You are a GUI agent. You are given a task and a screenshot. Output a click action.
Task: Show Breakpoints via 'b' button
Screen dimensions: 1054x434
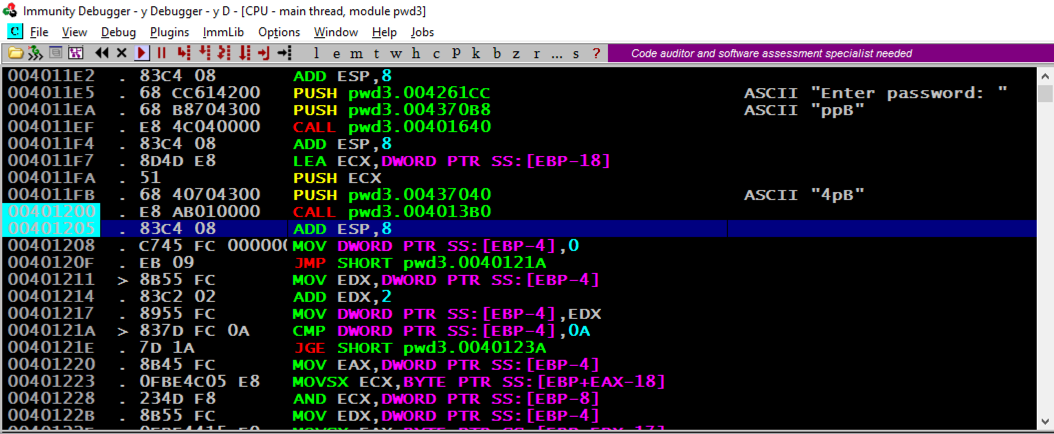[x=496, y=54]
